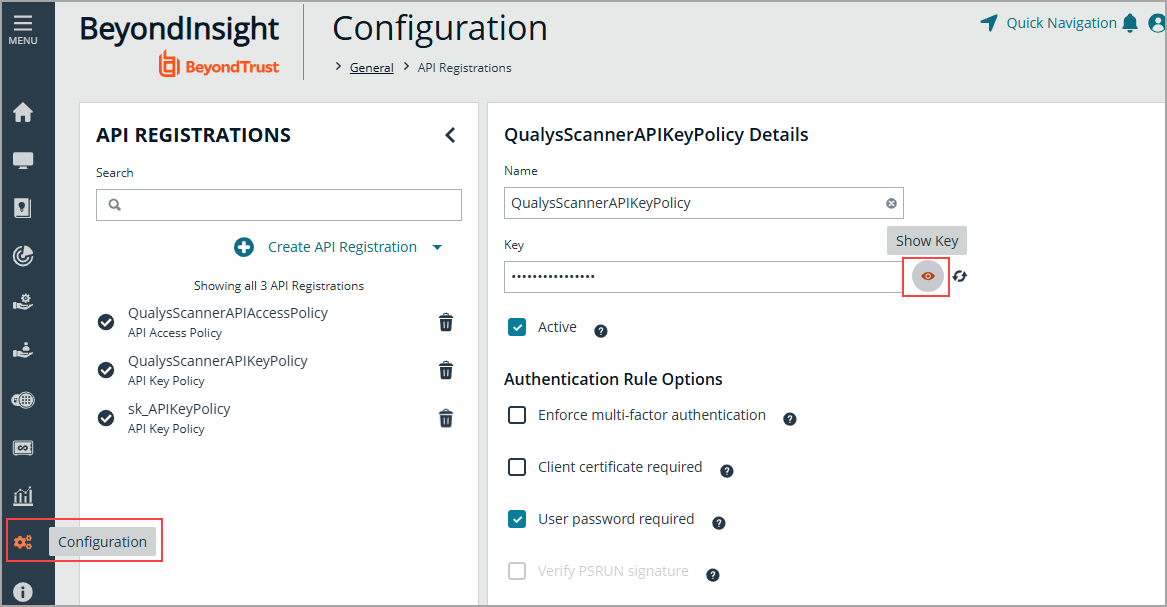Click the General breadcrumb link
1167x607 pixels.
click(371, 68)
